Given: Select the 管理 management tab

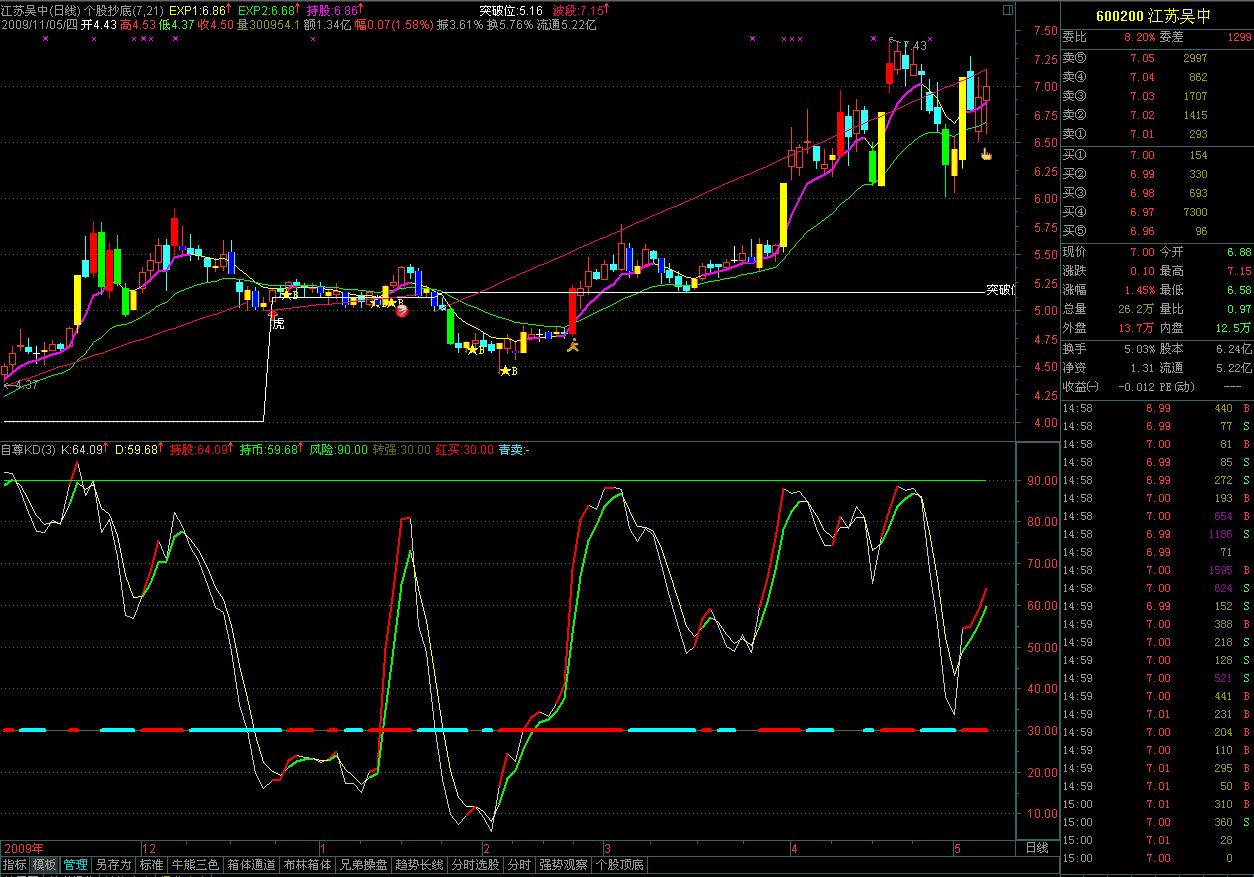Looking at the screenshot, I should coord(75,865).
